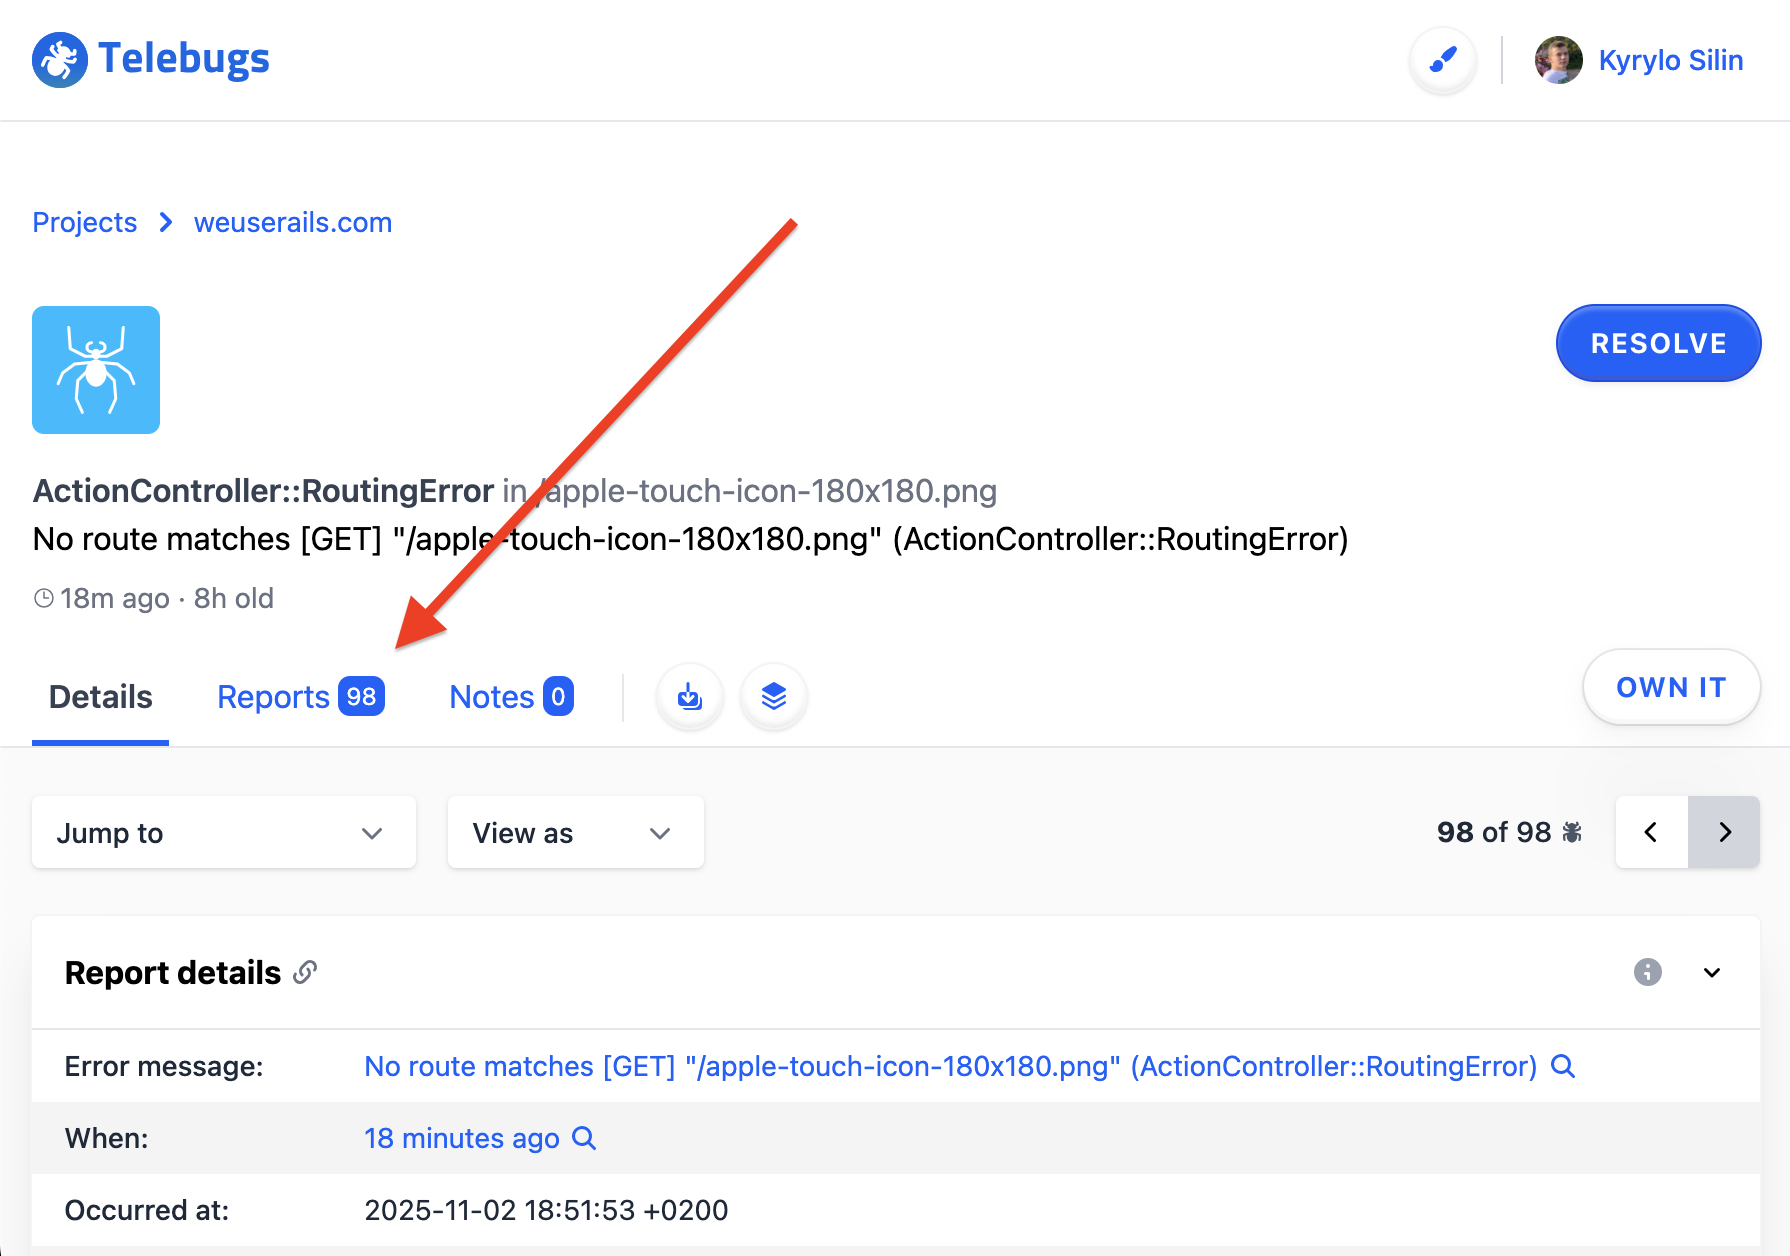1790x1256 pixels.
Task: Click the Telebugs bug logo icon
Action: (59, 60)
